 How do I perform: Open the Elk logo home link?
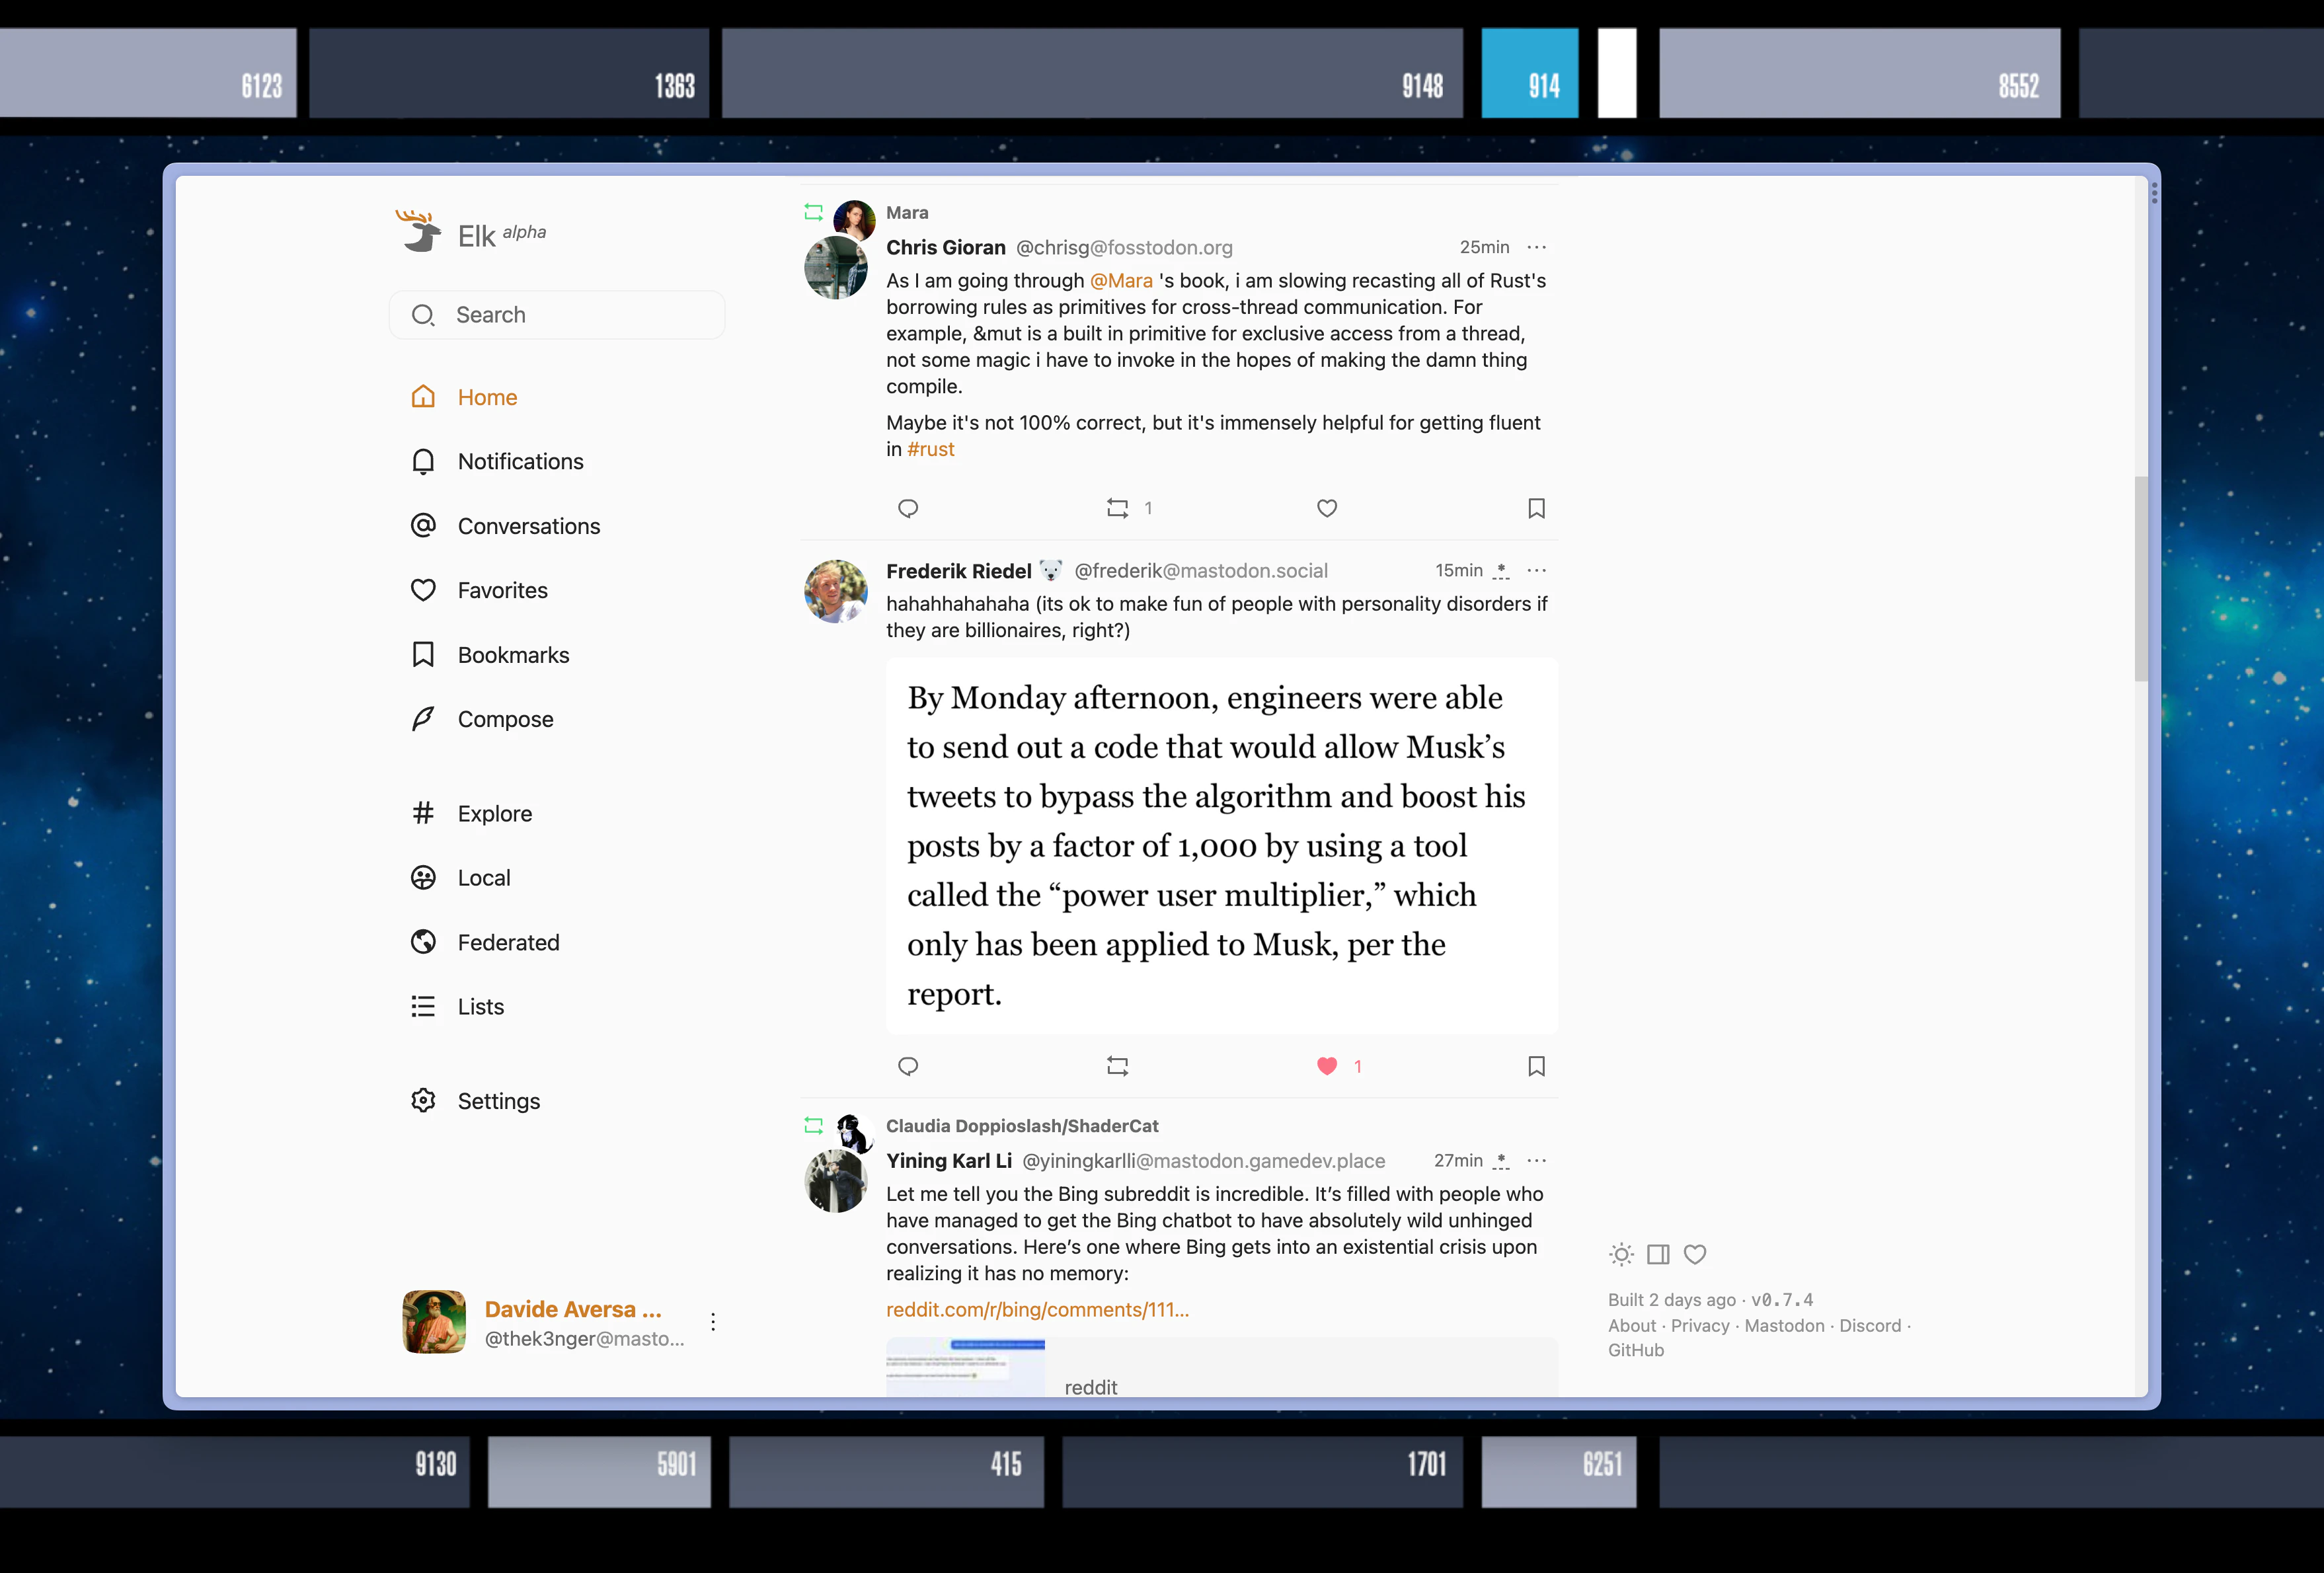click(x=471, y=233)
